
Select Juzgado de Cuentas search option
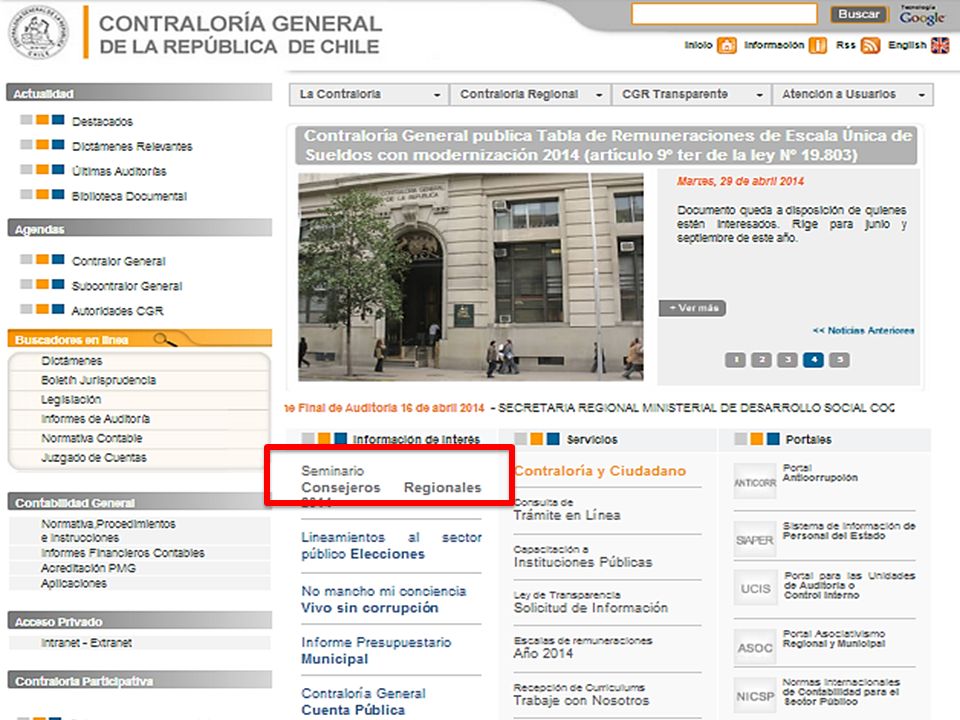(x=94, y=458)
